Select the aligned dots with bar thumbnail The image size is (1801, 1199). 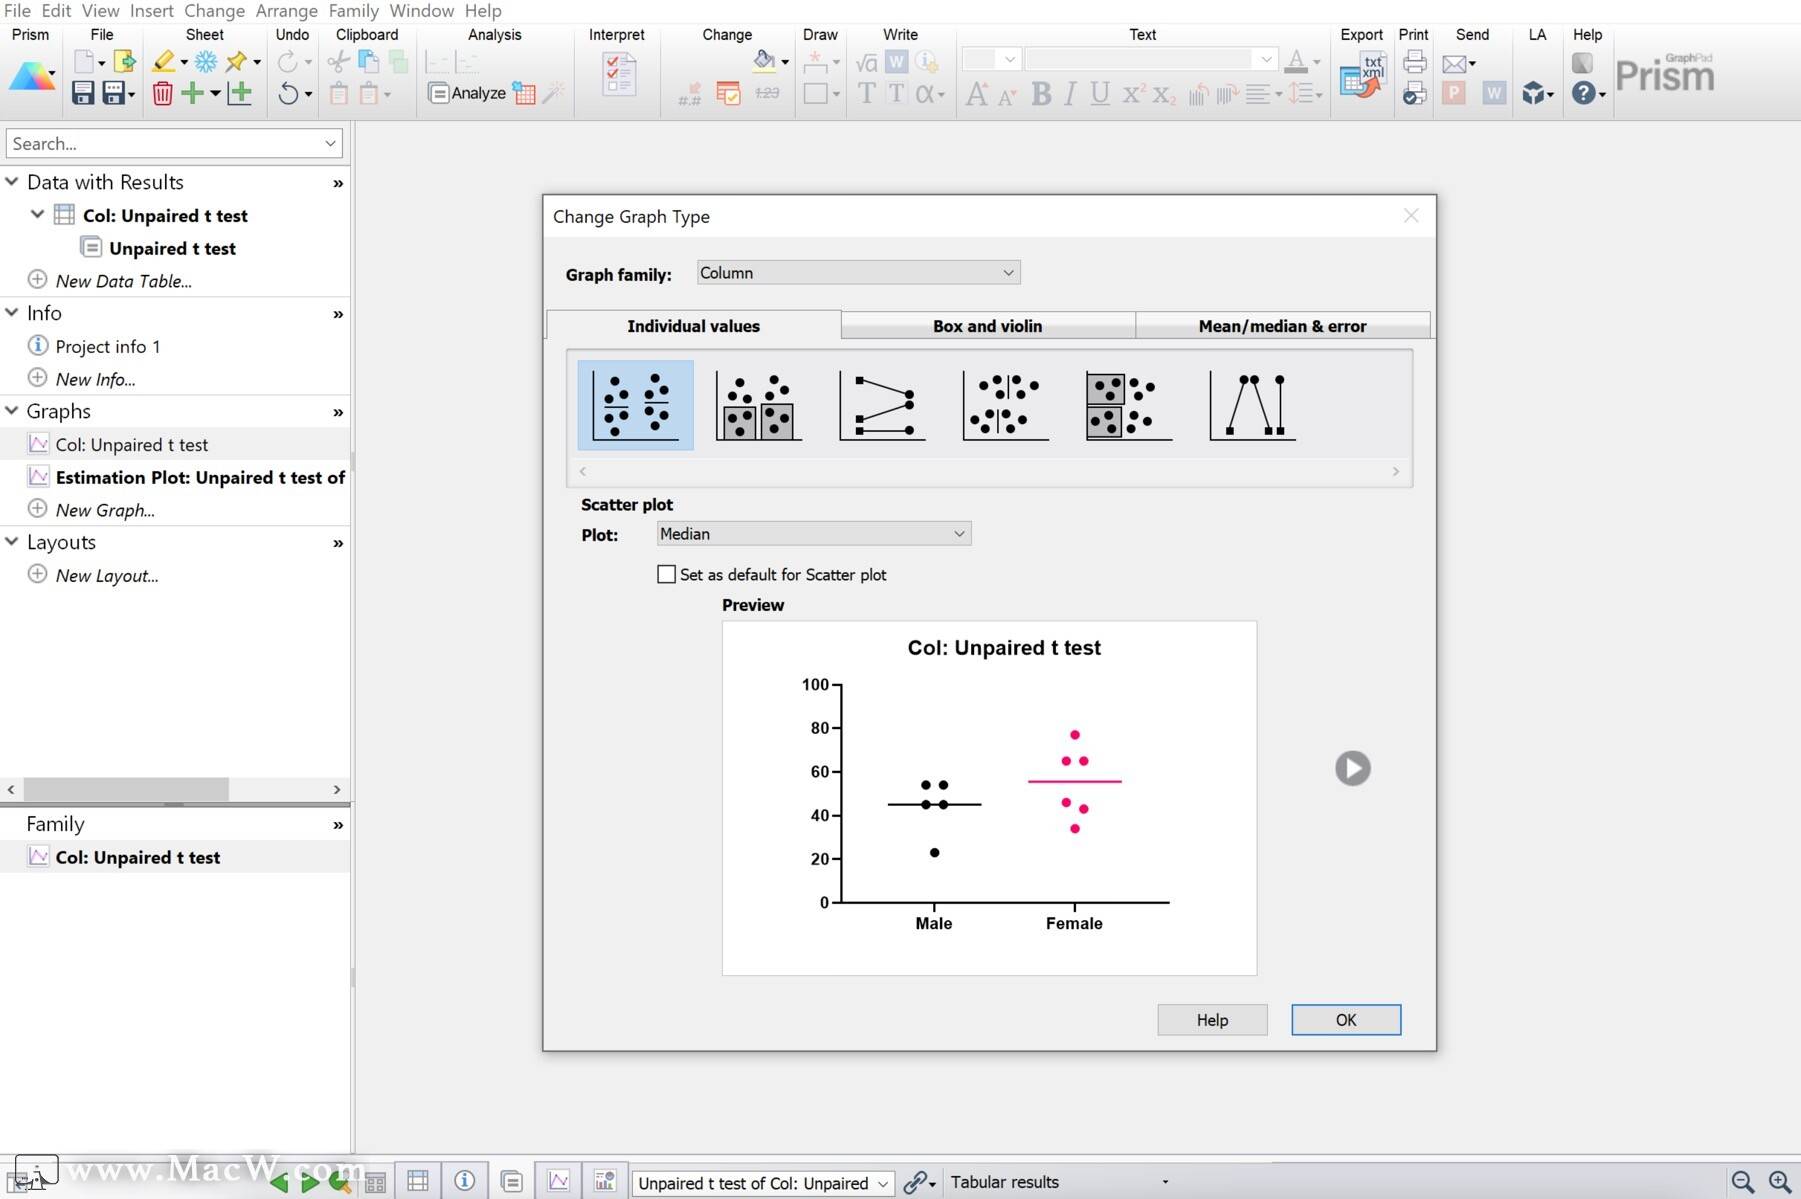[1128, 405]
